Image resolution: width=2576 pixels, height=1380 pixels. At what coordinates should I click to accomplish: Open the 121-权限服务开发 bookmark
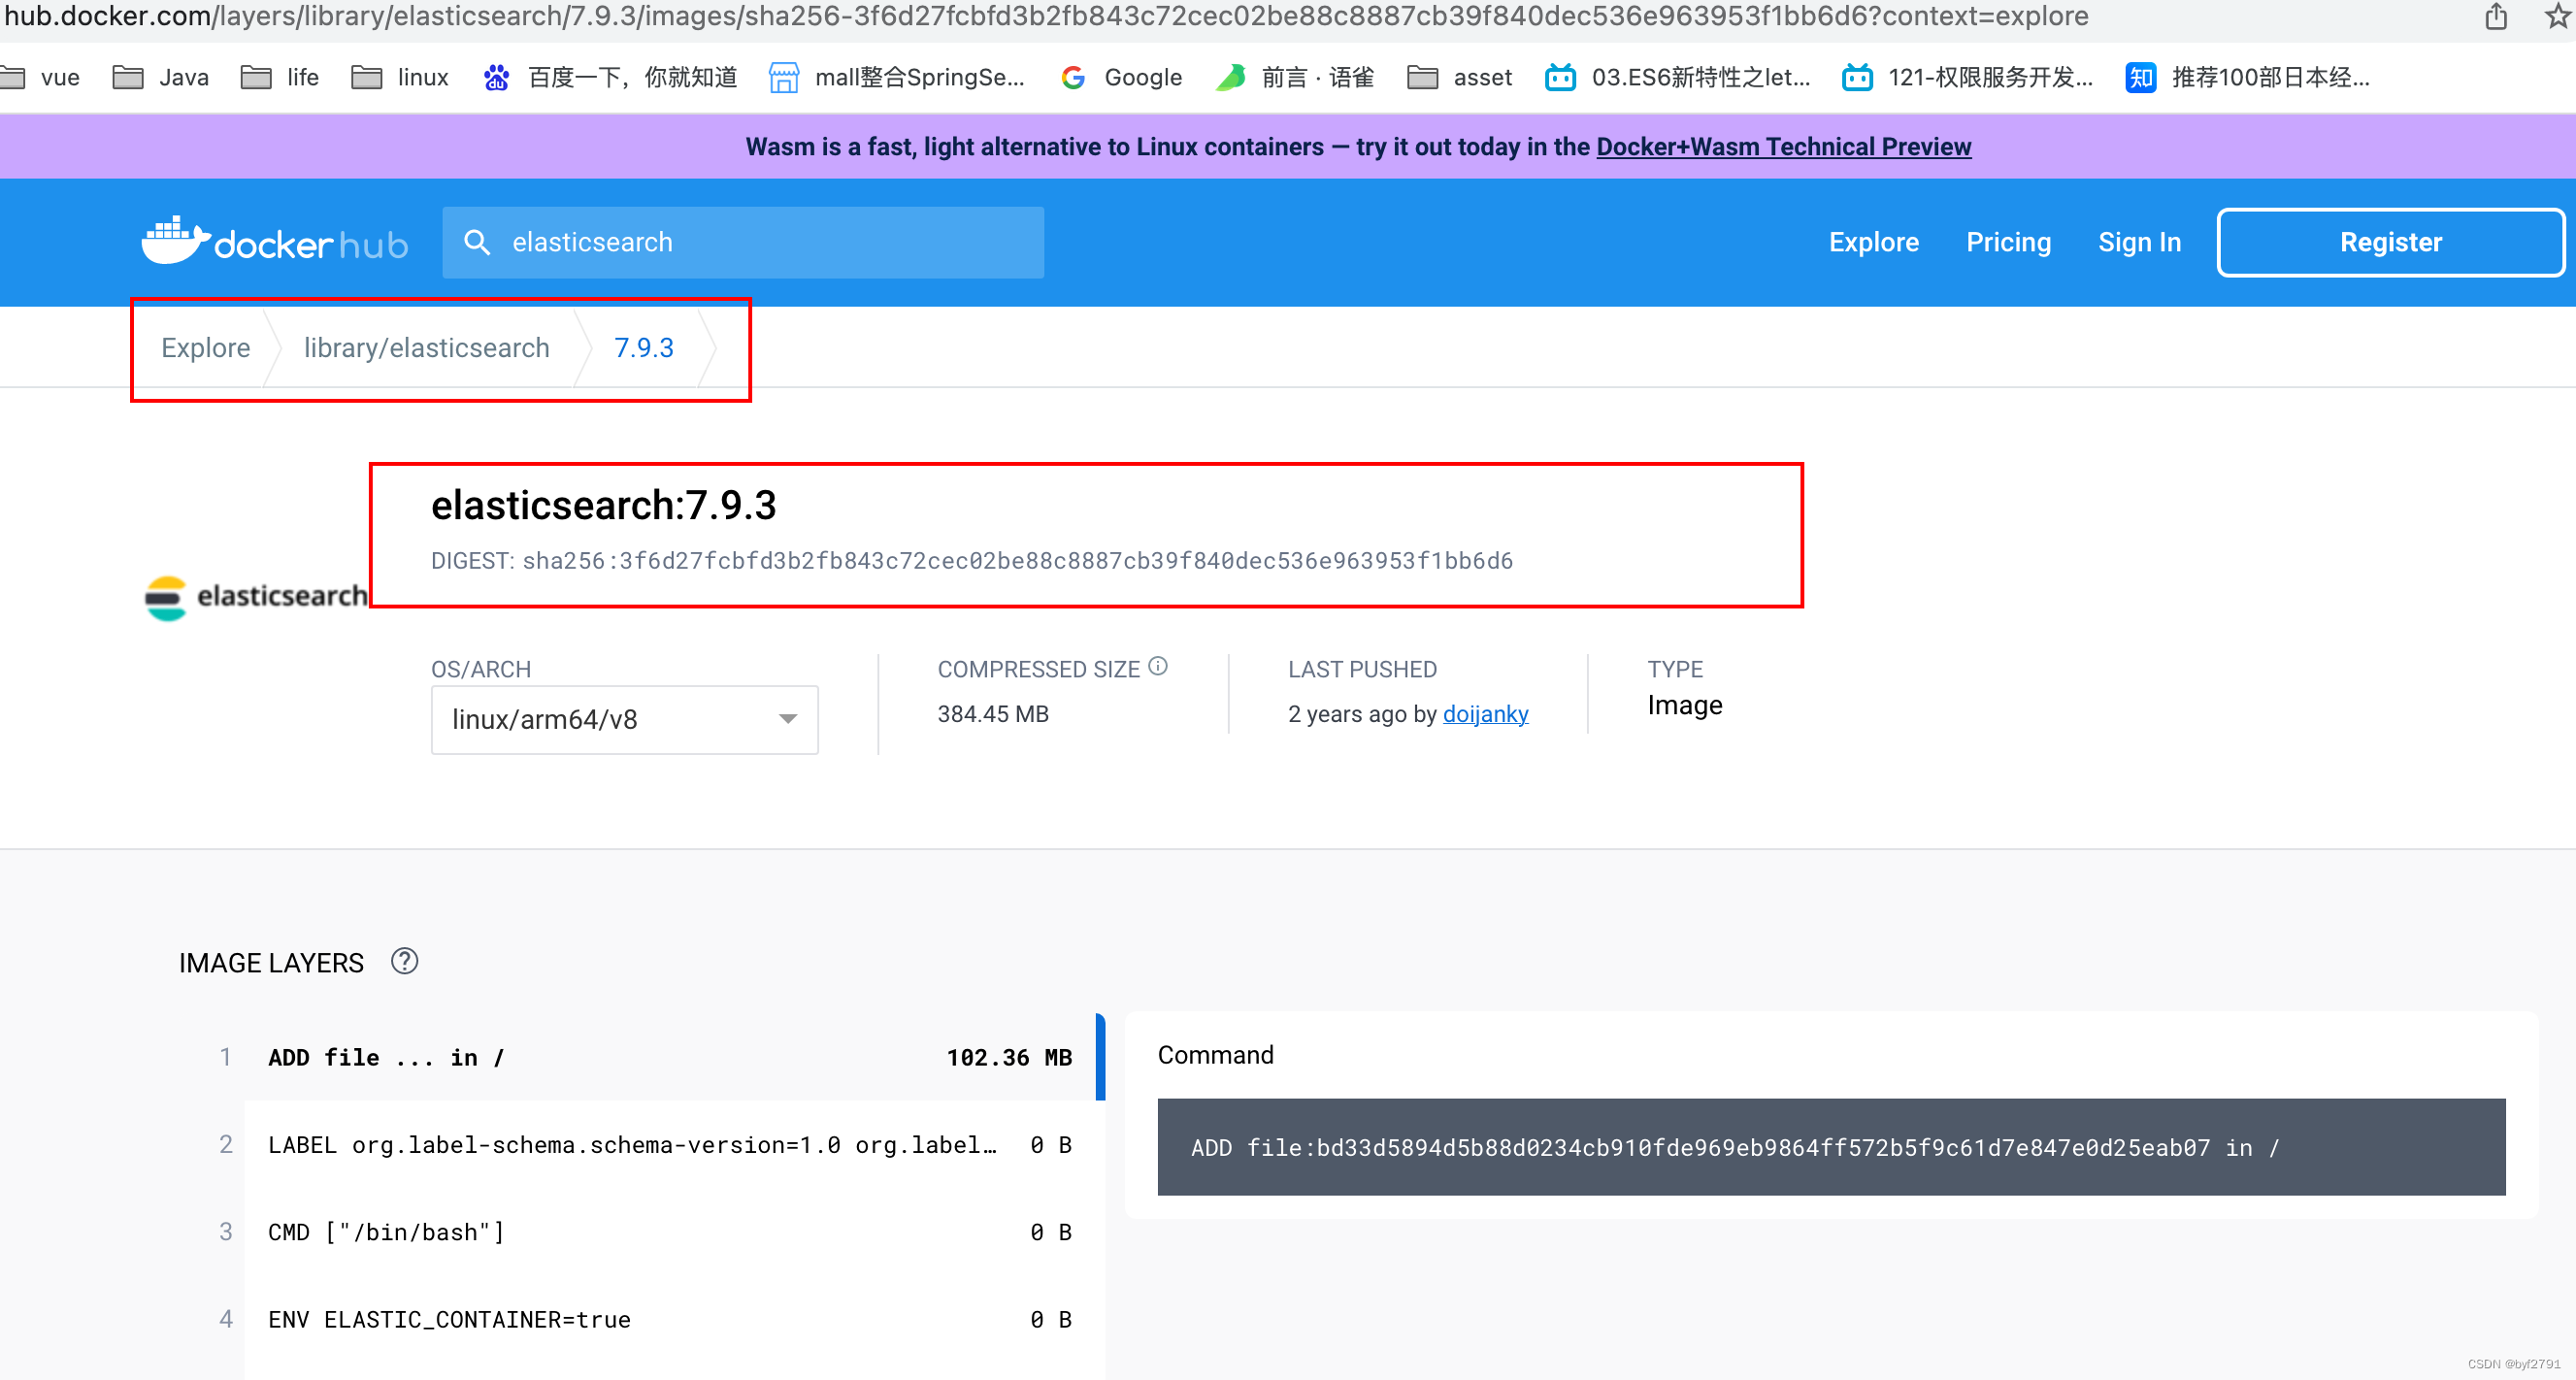click(x=1968, y=77)
